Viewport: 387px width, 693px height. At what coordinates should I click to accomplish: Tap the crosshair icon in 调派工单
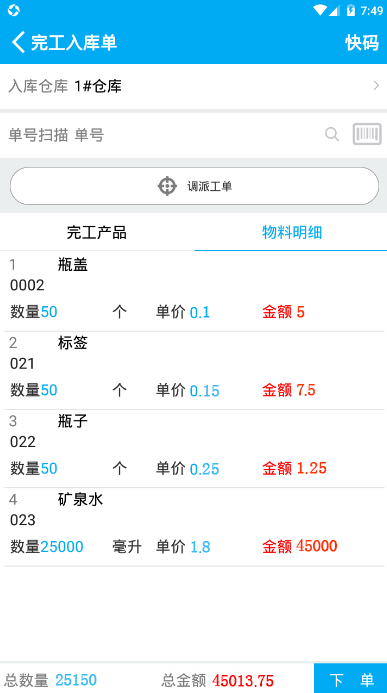[167, 186]
